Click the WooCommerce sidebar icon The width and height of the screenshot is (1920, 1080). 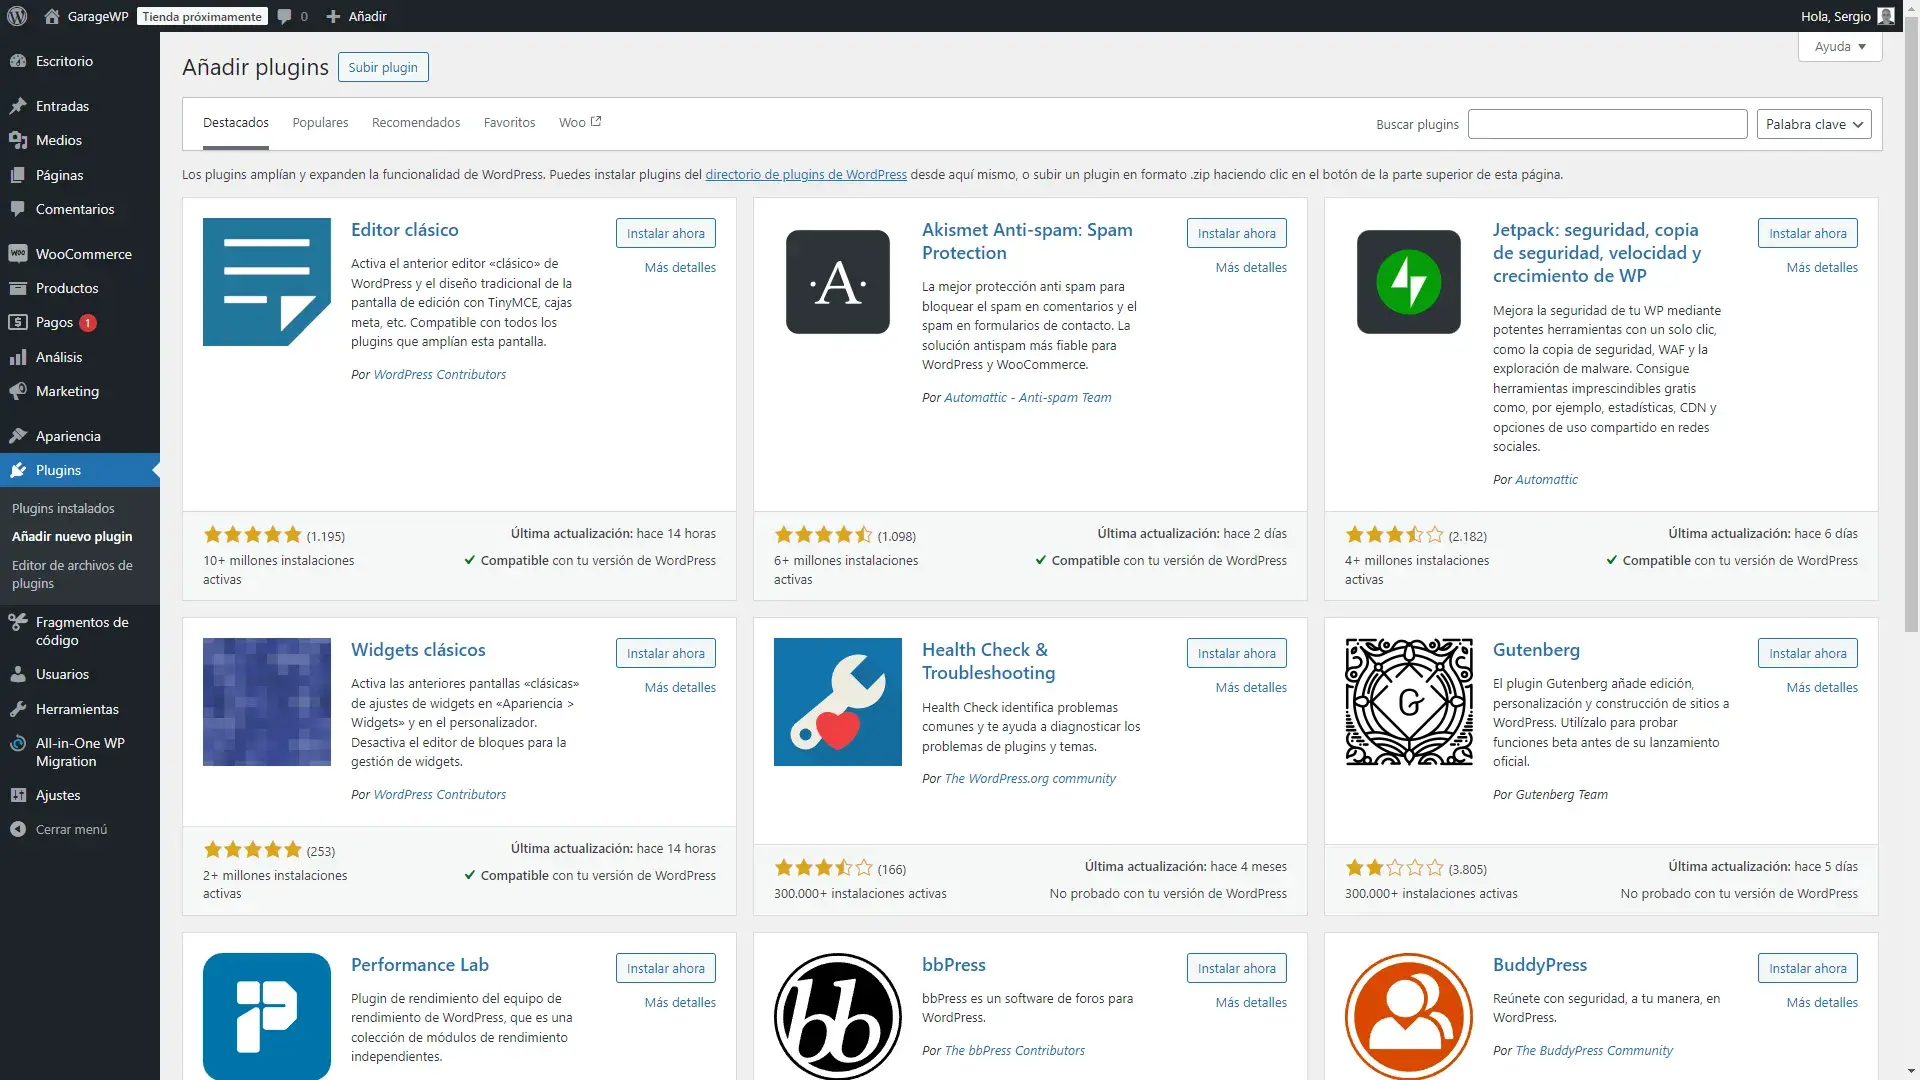click(18, 254)
